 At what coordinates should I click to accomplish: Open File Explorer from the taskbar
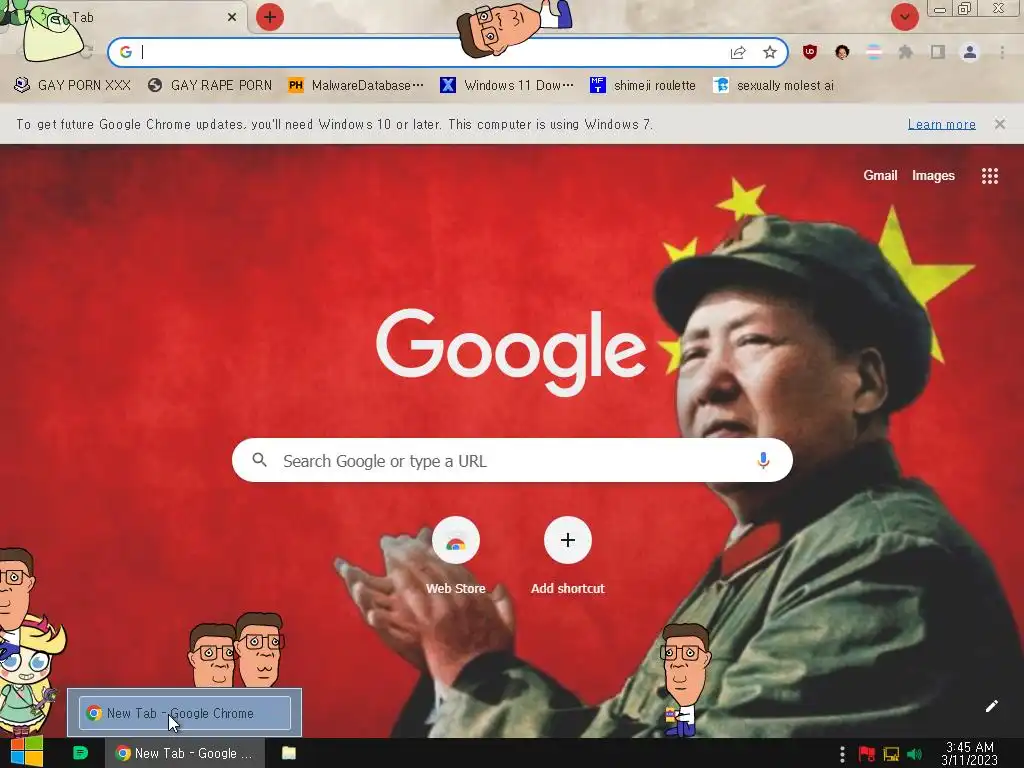point(289,753)
